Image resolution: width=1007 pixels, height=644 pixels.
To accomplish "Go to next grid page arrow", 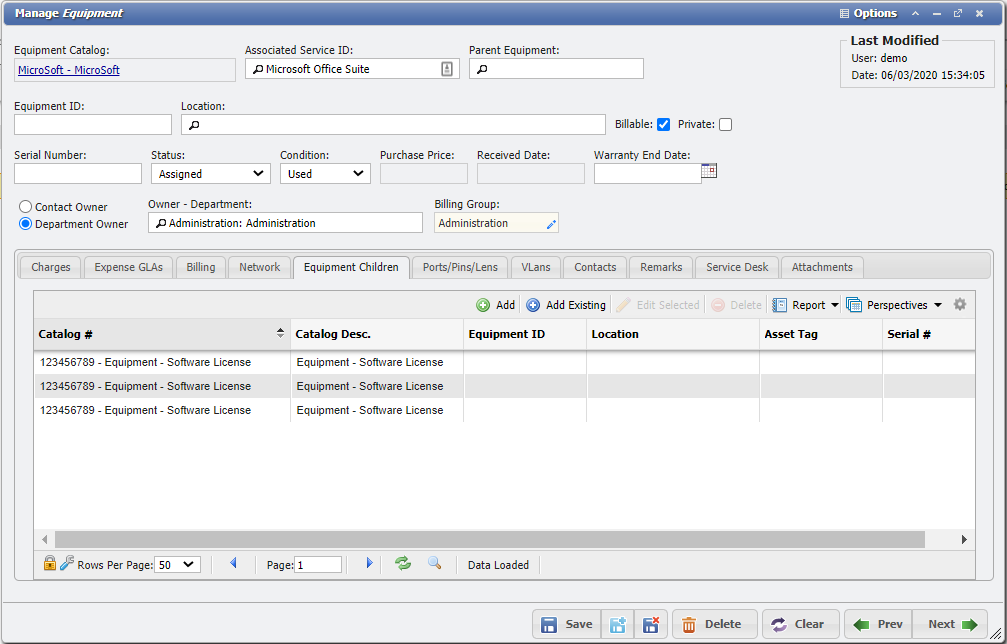I will coord(369,564).
